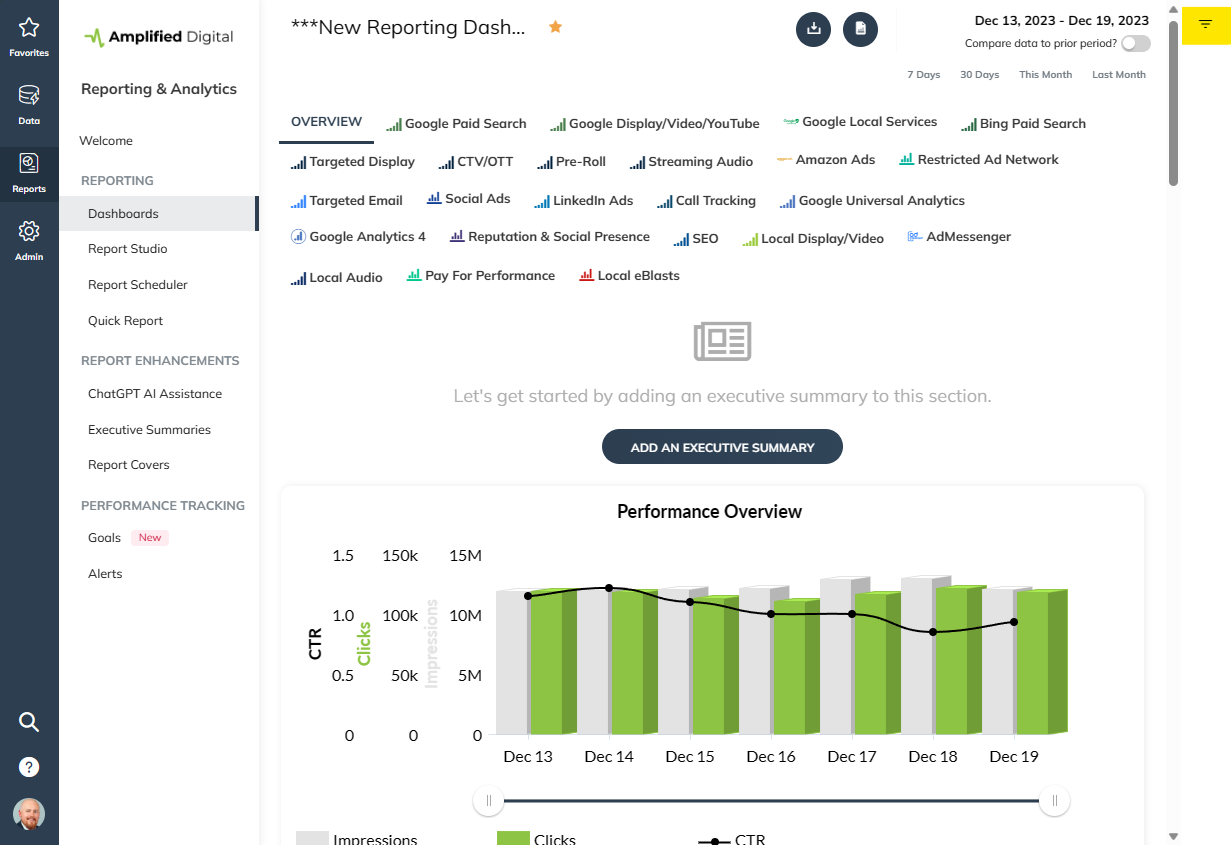The image size is (1231, 845).
Task: Select the Last Month range preset
Action: [x=1118, y=75]
